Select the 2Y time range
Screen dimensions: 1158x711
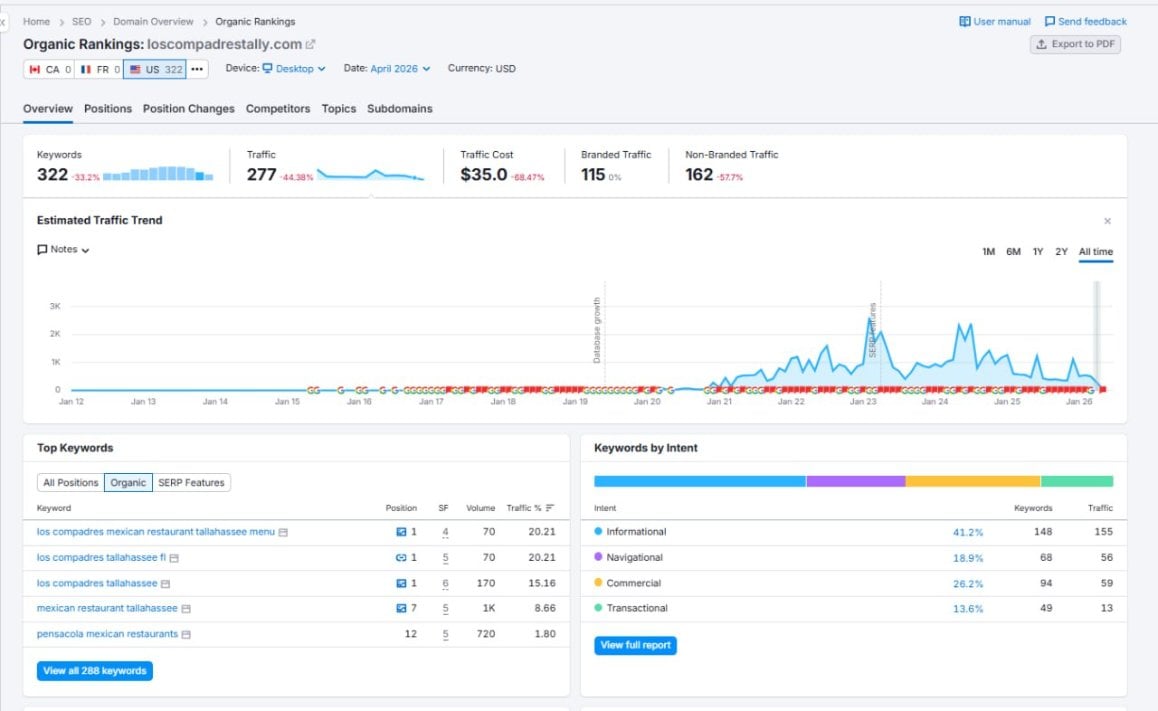[1061, 252]
